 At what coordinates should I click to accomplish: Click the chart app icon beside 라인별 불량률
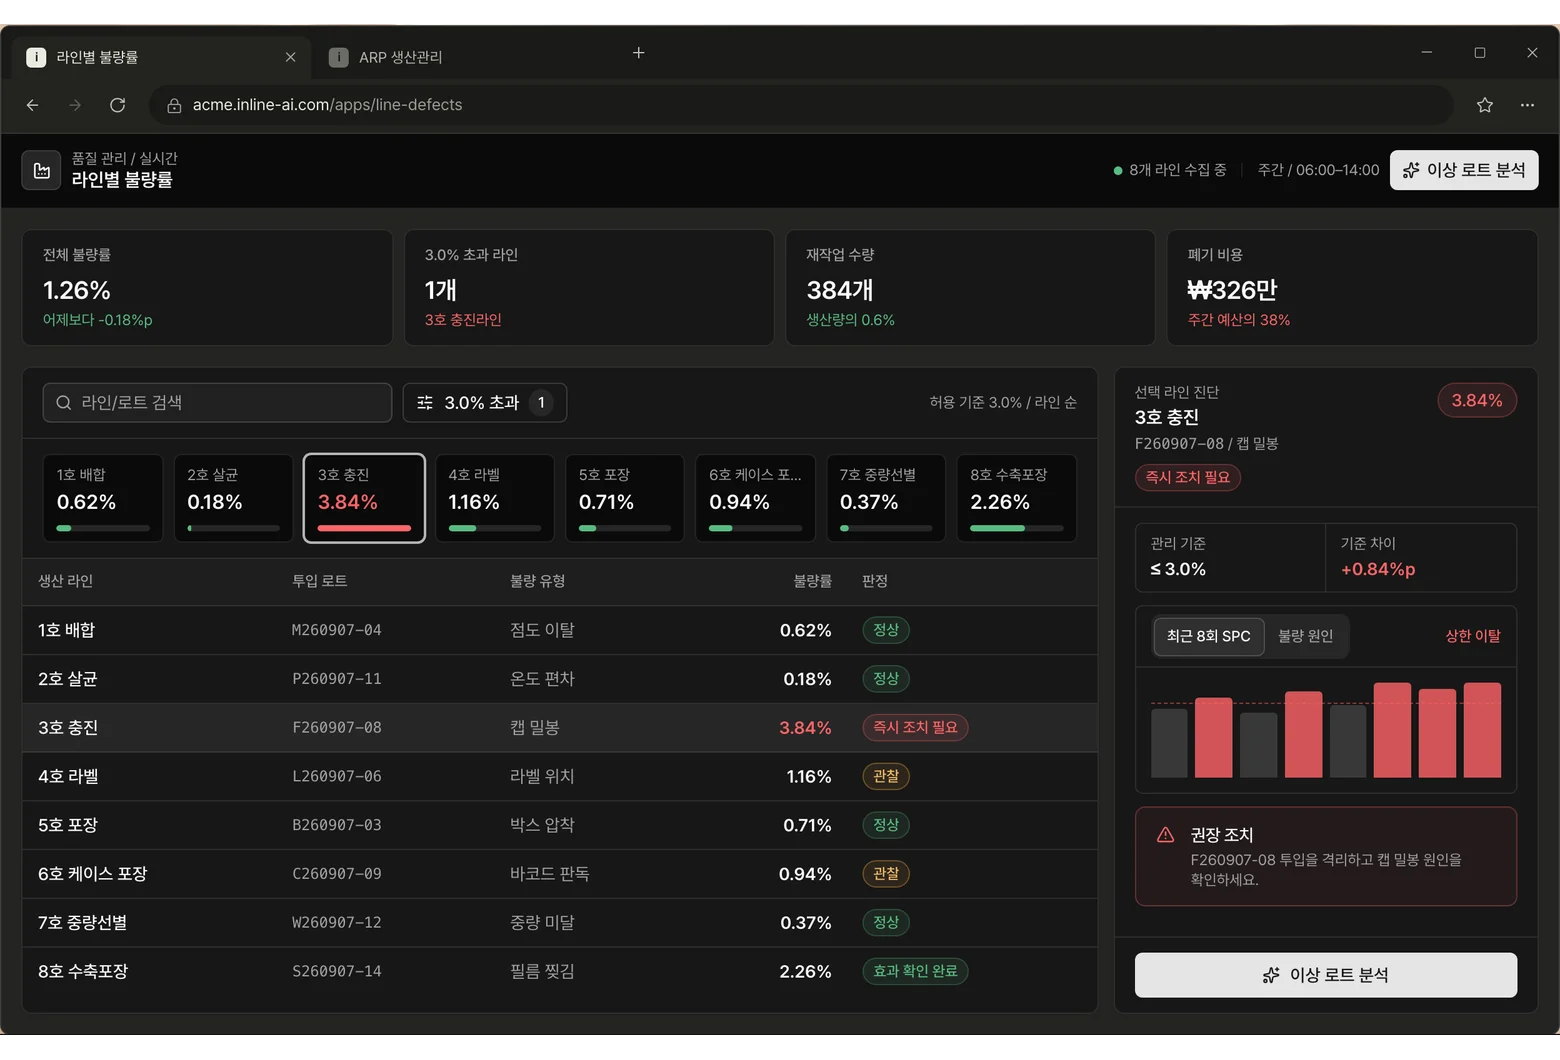click(42, 170)
